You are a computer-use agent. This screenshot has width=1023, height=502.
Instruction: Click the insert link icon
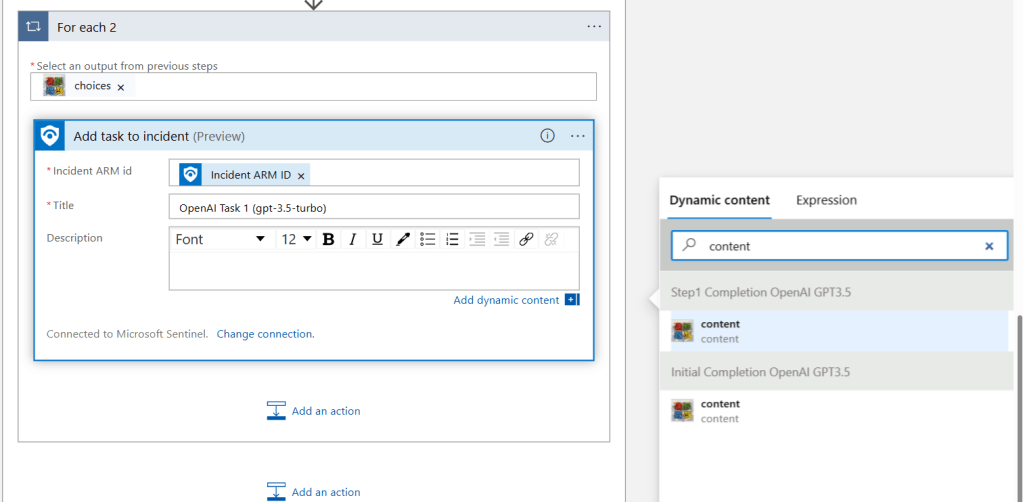tap(526, 239)
